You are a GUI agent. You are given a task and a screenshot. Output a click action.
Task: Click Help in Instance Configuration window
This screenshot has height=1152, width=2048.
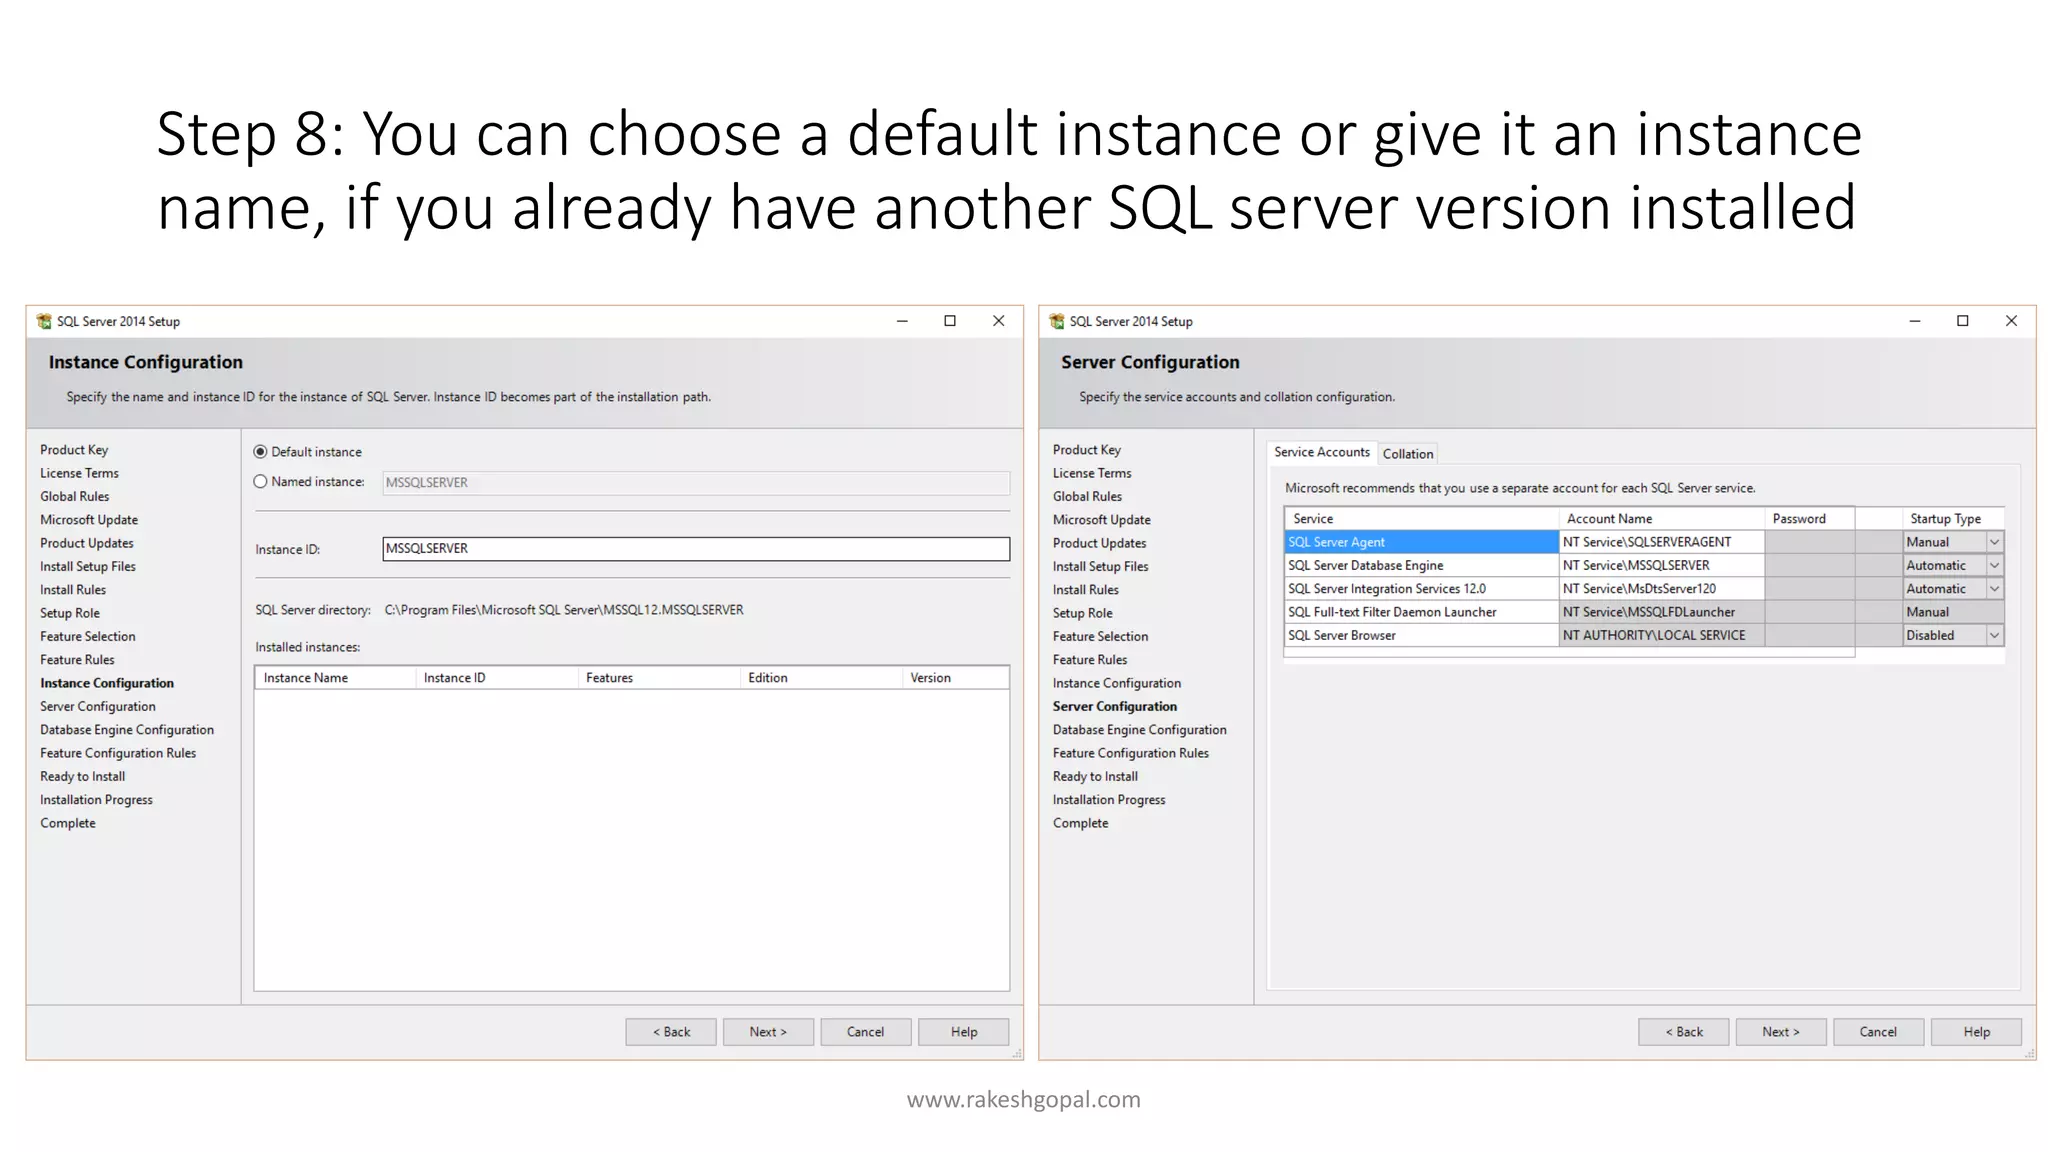click(x=964, y=1032)
